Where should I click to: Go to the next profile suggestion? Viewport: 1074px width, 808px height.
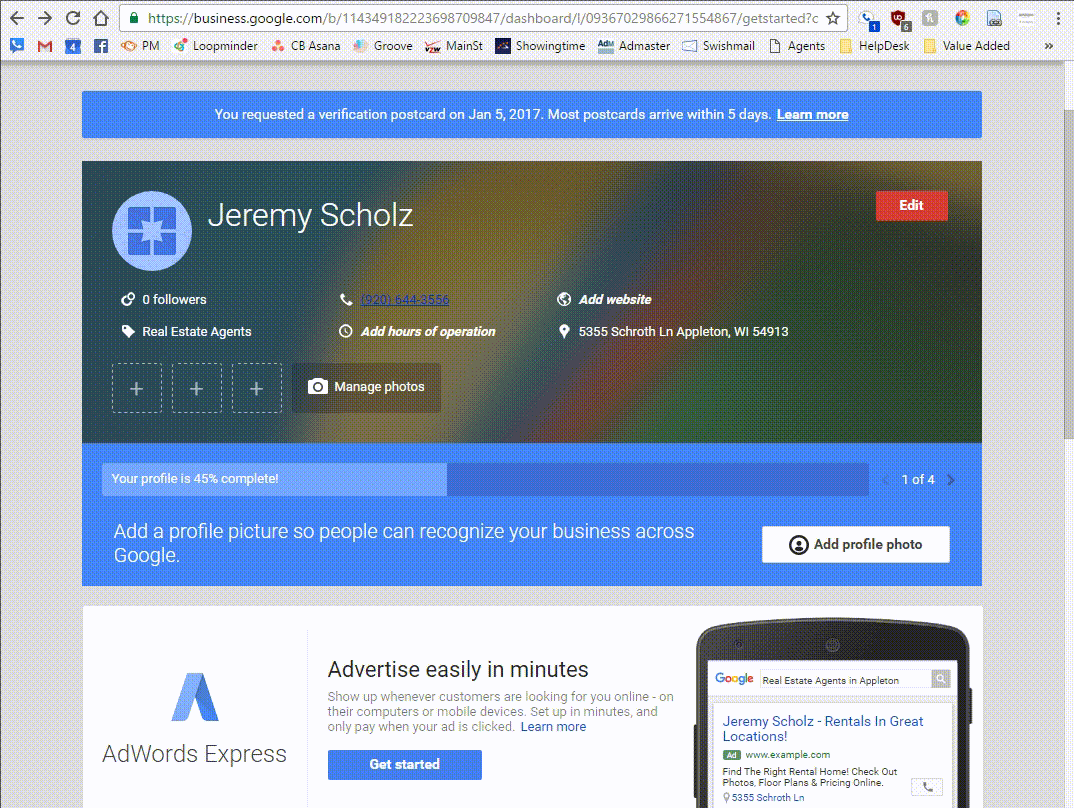[951, 480]
